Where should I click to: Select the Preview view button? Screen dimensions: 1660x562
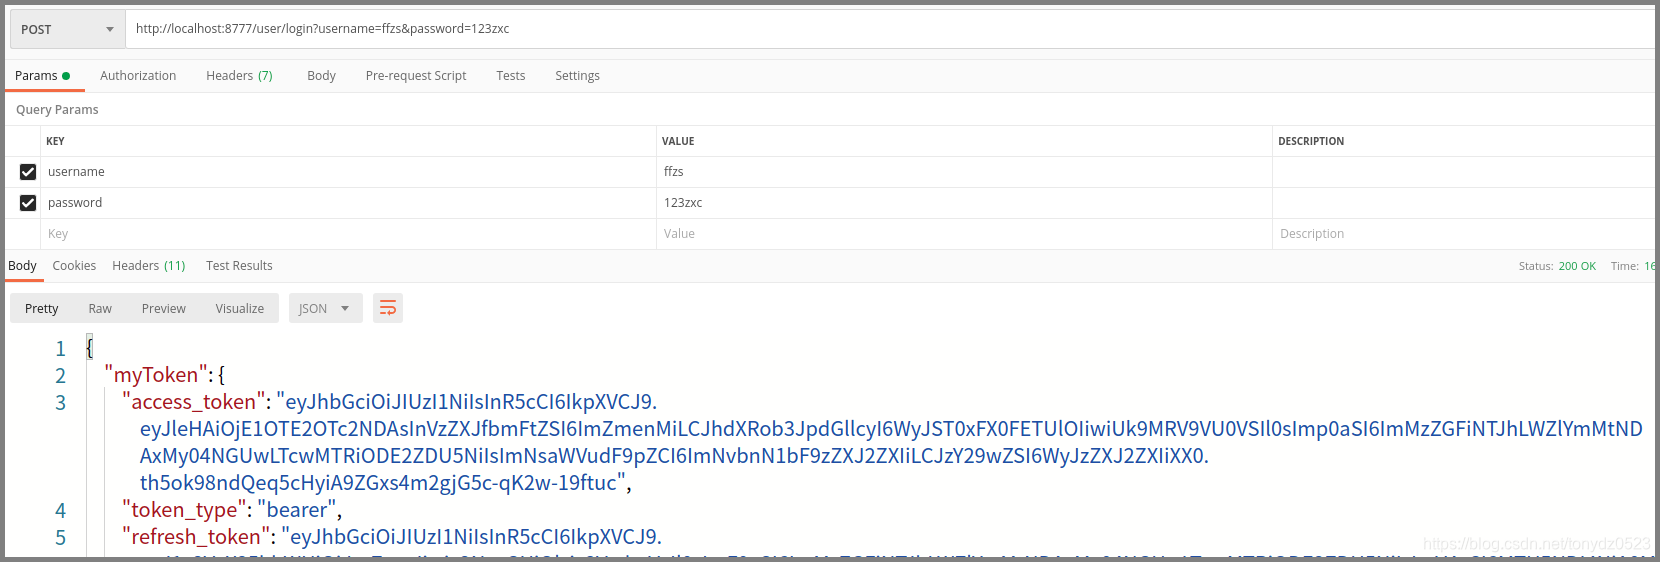(x=163, y=309)
